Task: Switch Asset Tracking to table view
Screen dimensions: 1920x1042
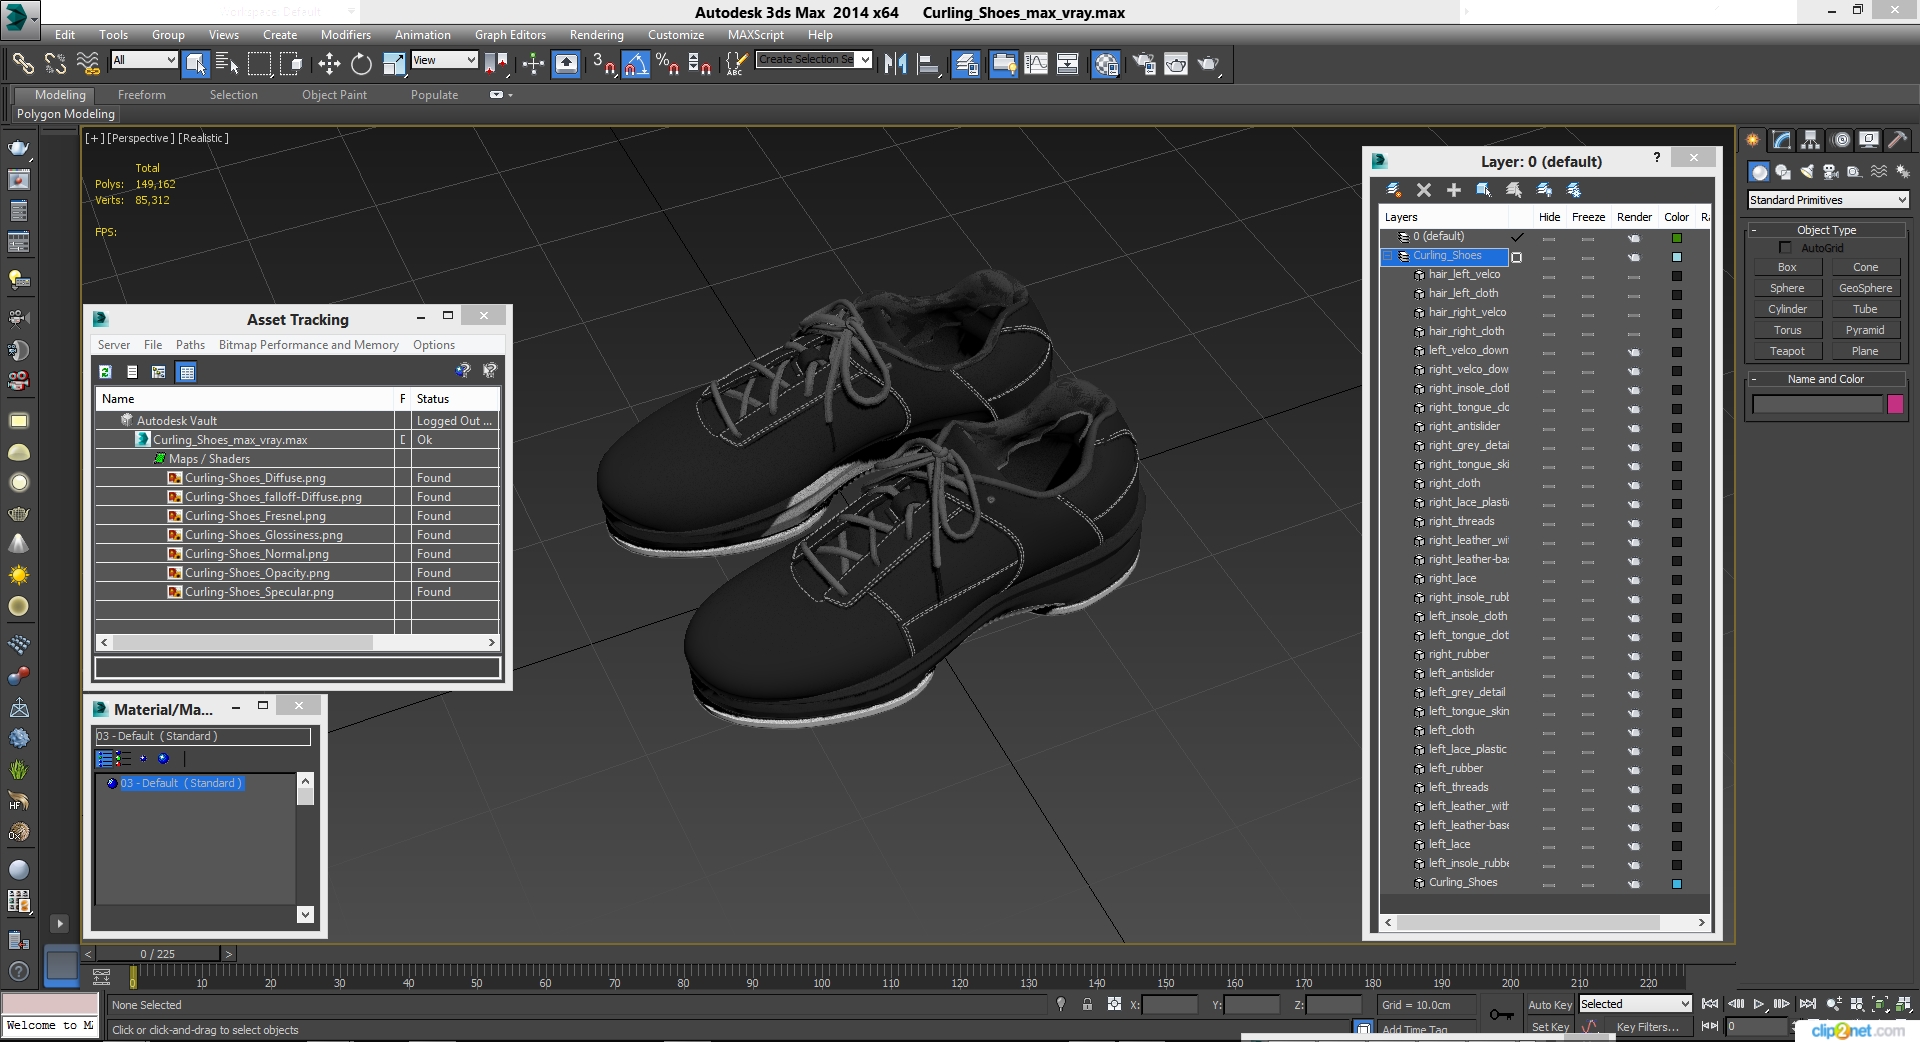Action: [x=186, y=372]
